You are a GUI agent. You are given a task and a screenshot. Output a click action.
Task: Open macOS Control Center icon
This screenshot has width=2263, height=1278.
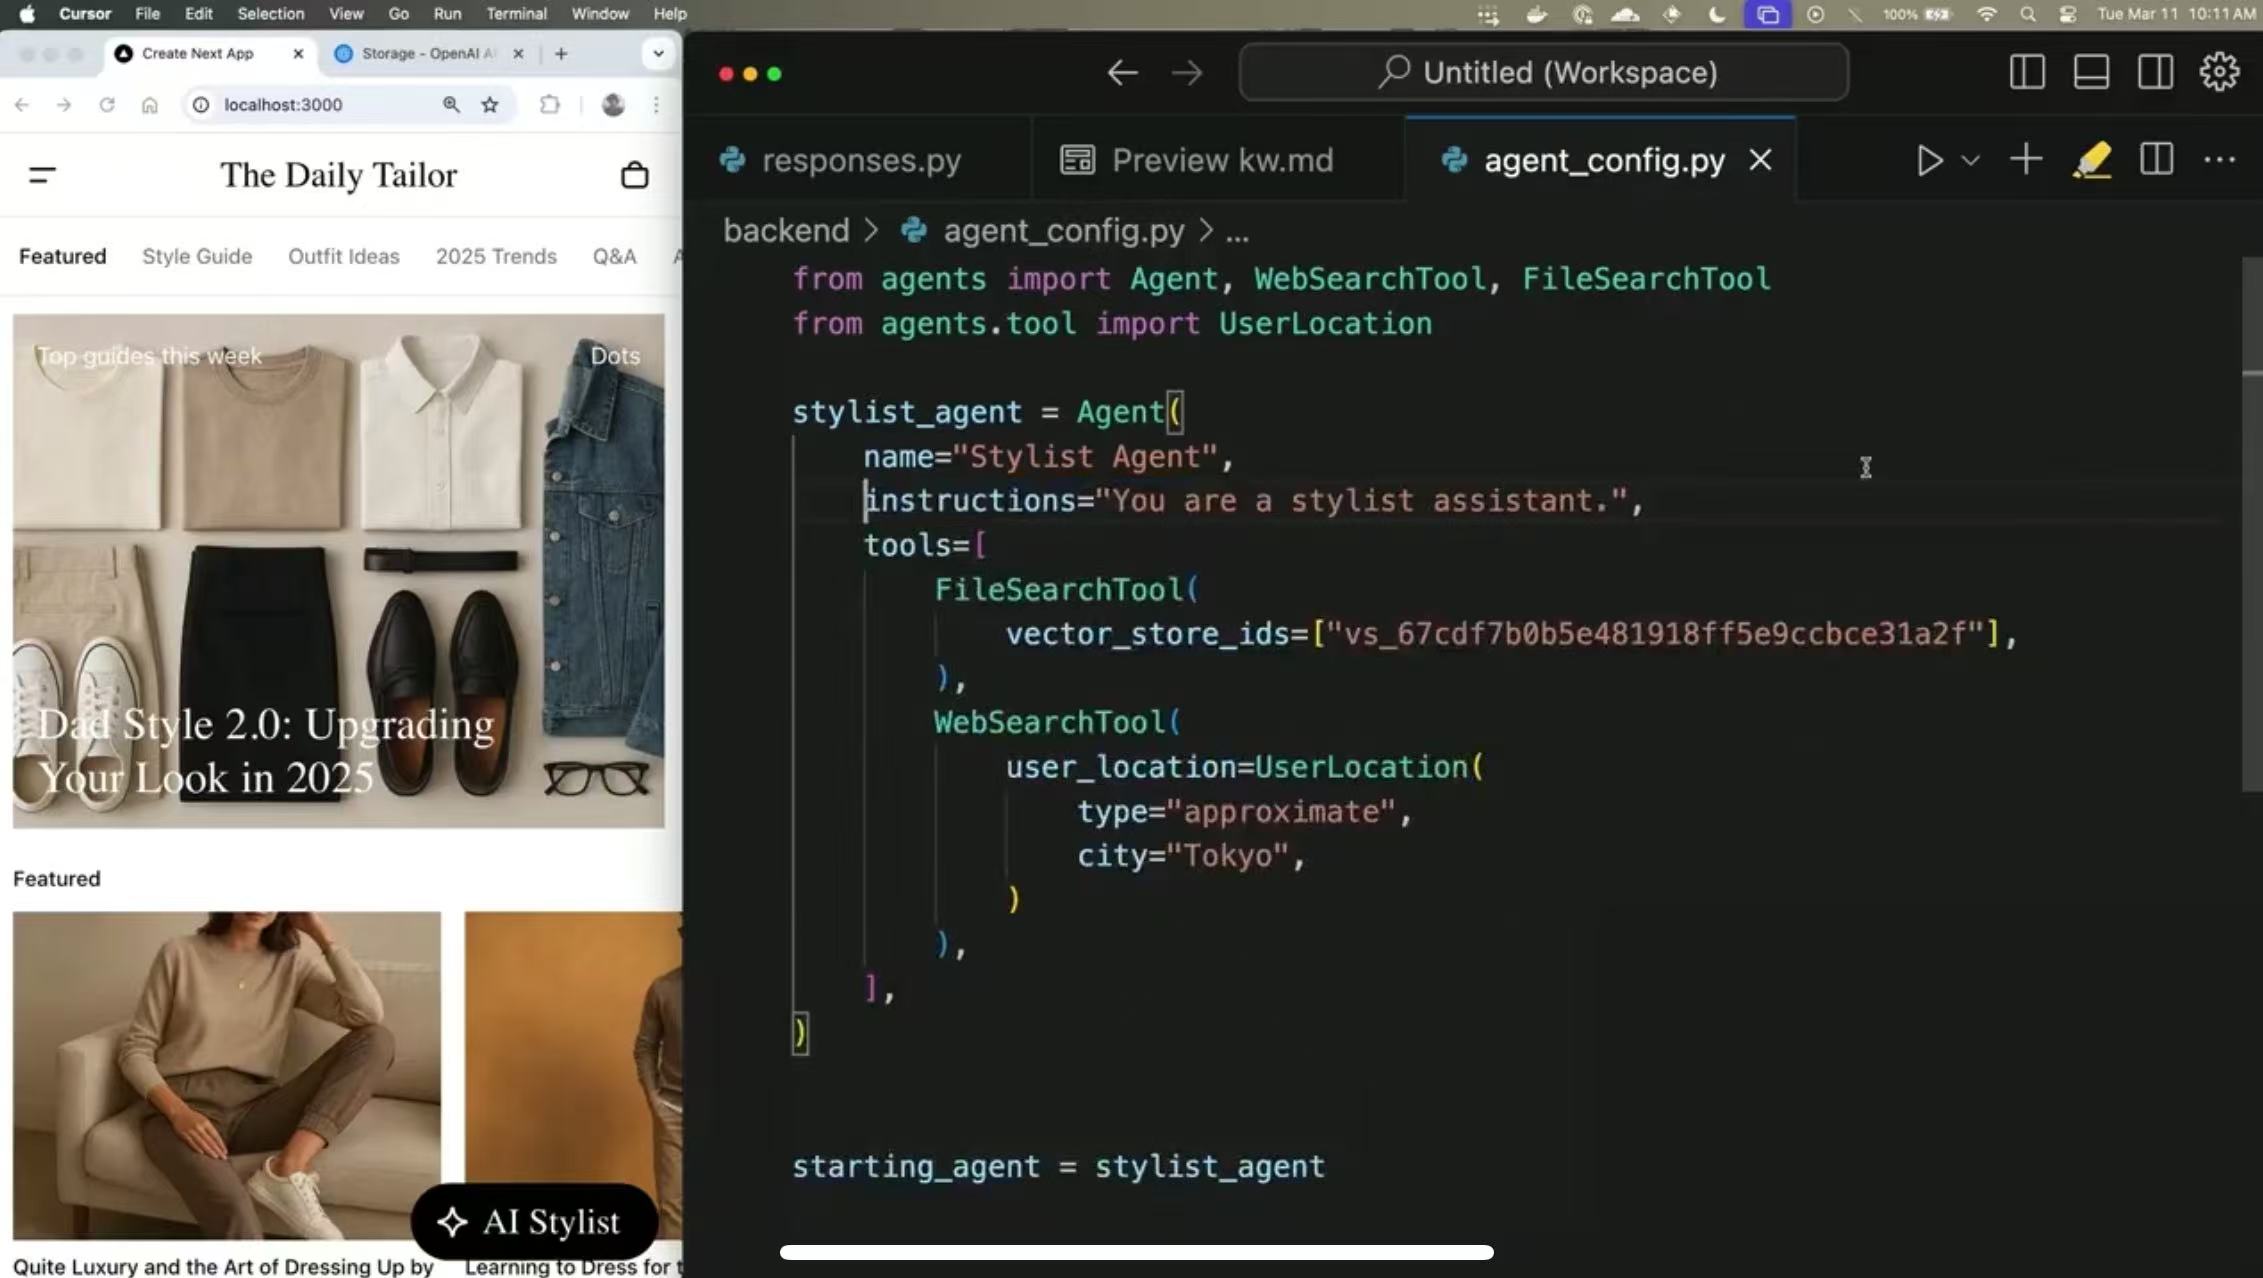pyautogui.click(x=2067, y=14)
